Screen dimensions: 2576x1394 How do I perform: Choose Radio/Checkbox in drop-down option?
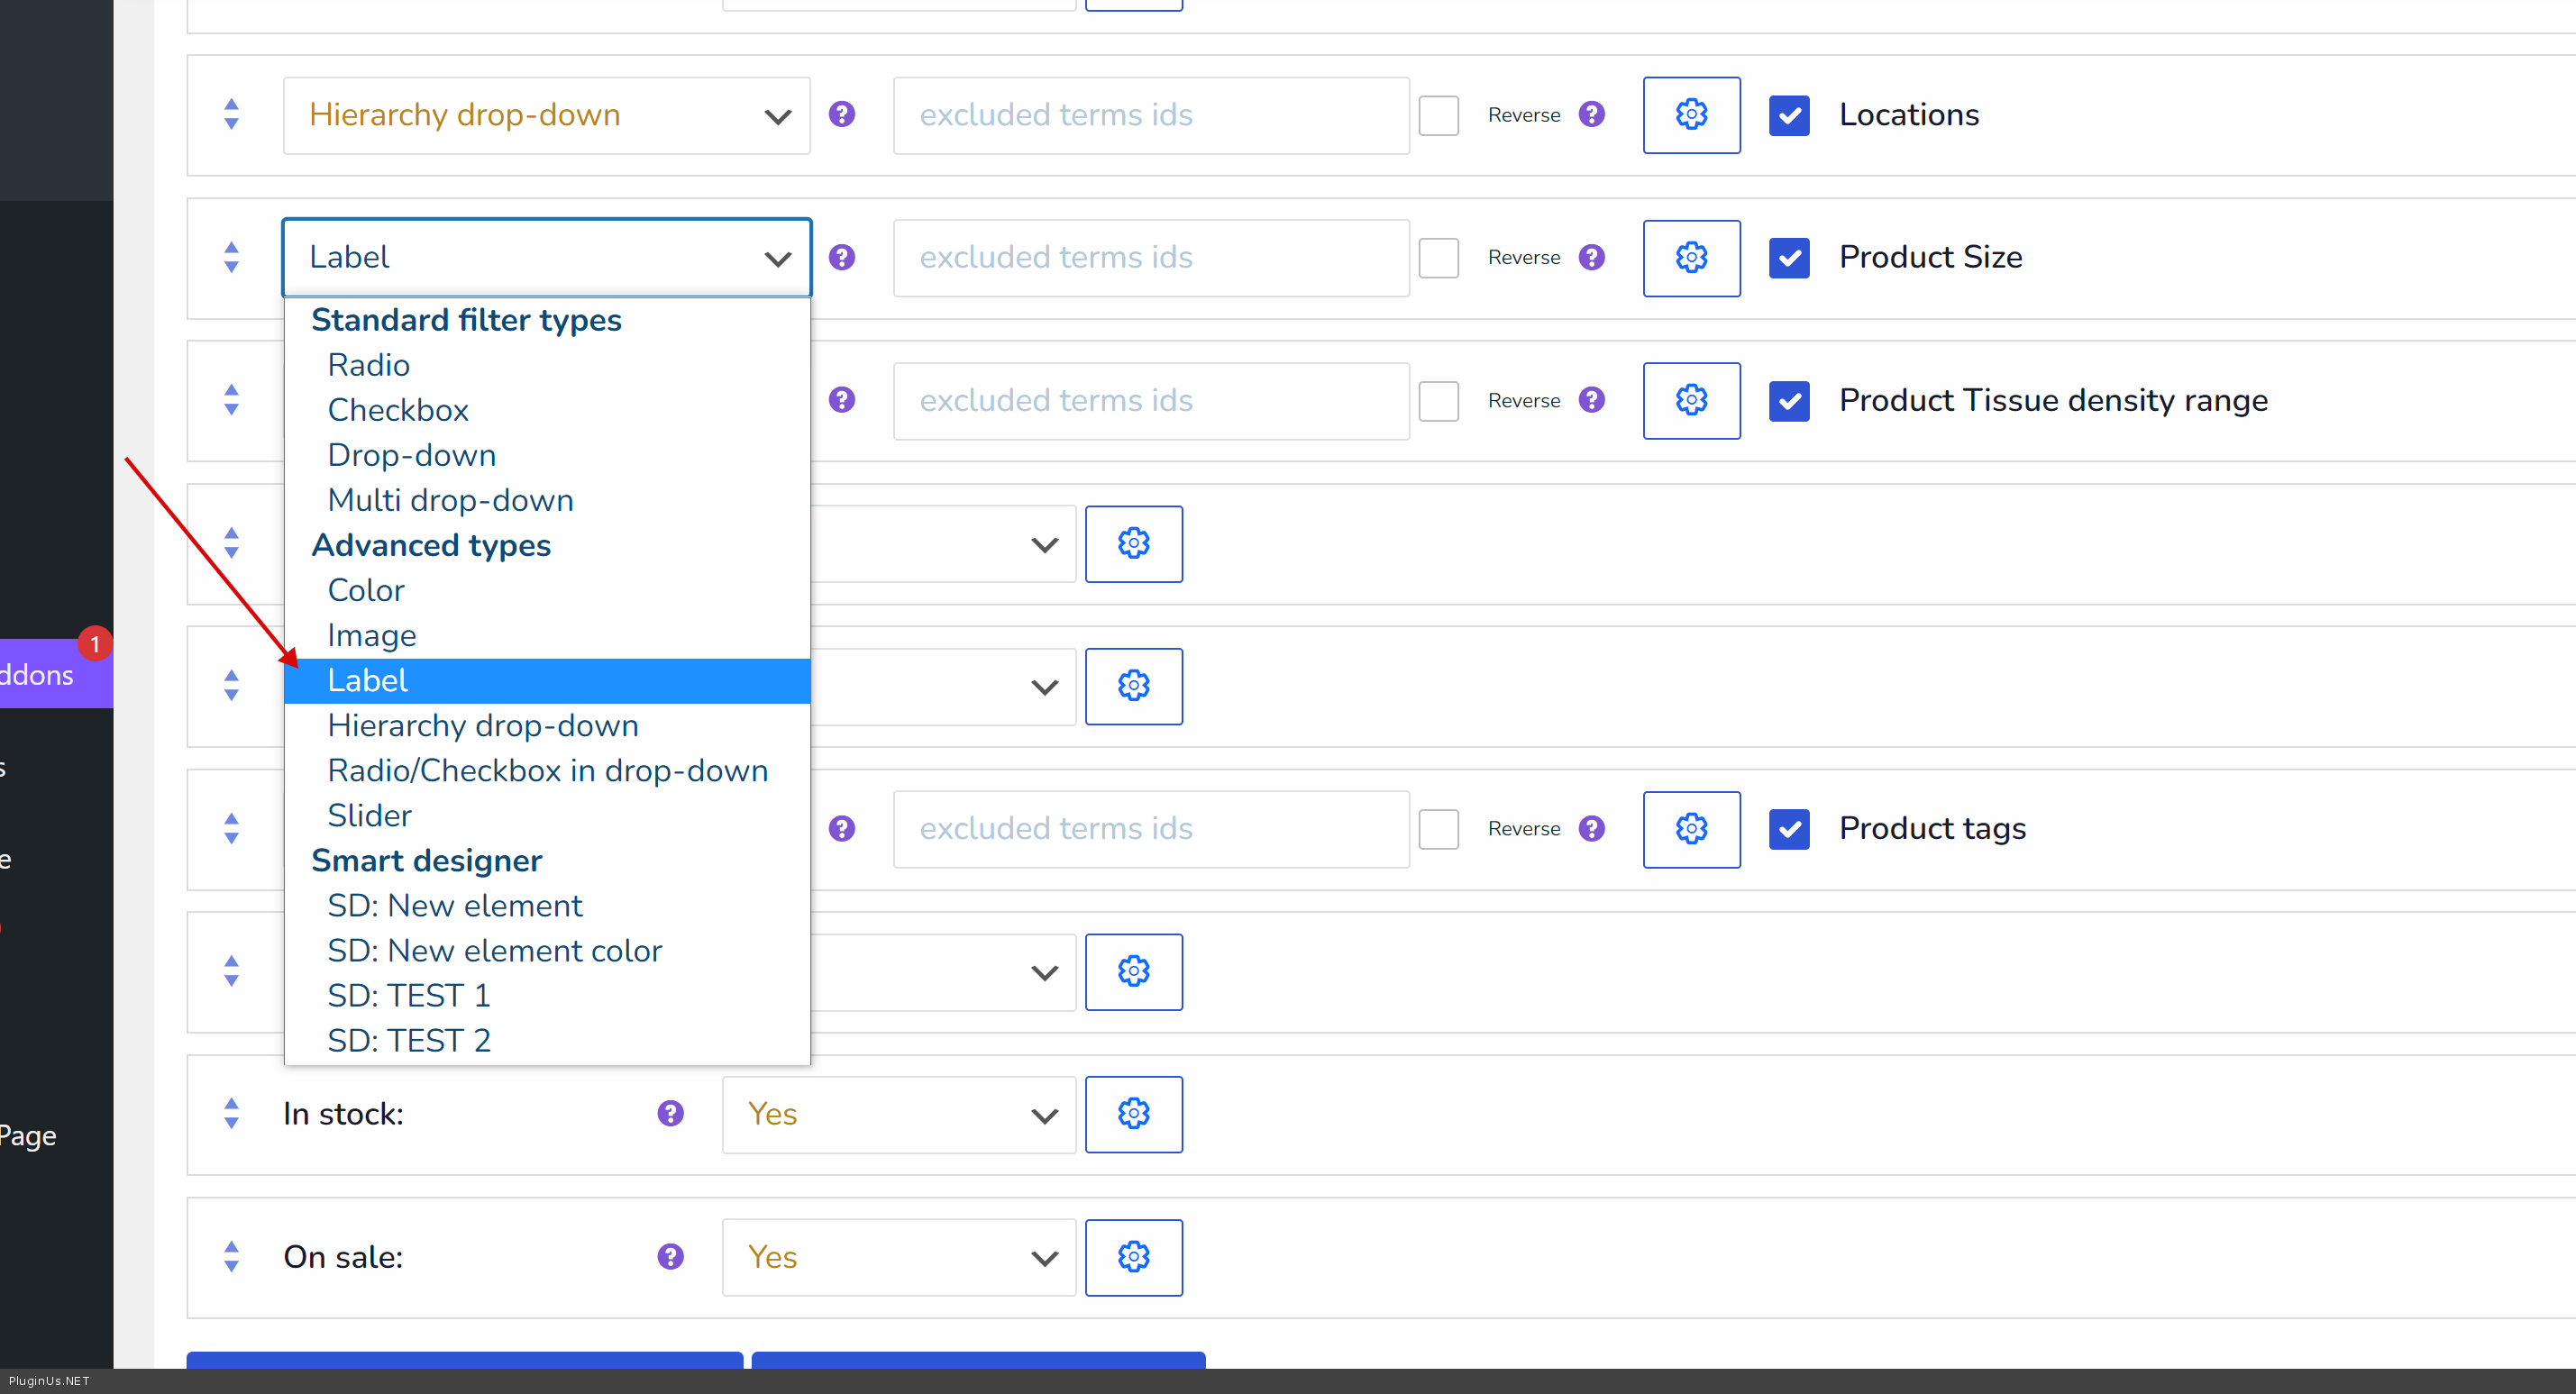pos(547,771)
